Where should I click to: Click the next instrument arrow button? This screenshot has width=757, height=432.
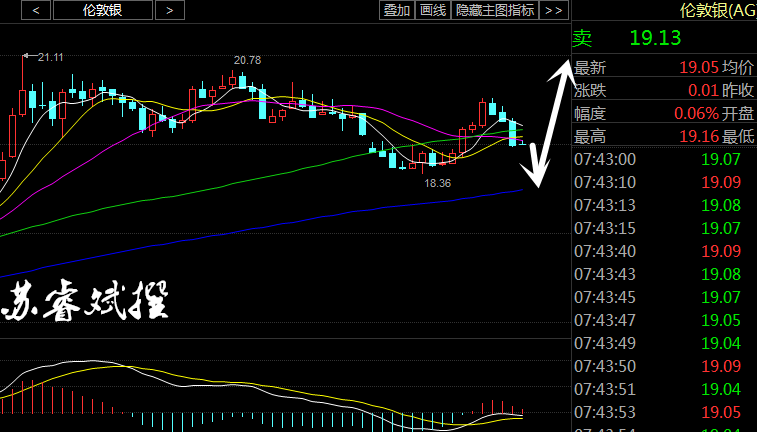[x=170, y=10]
